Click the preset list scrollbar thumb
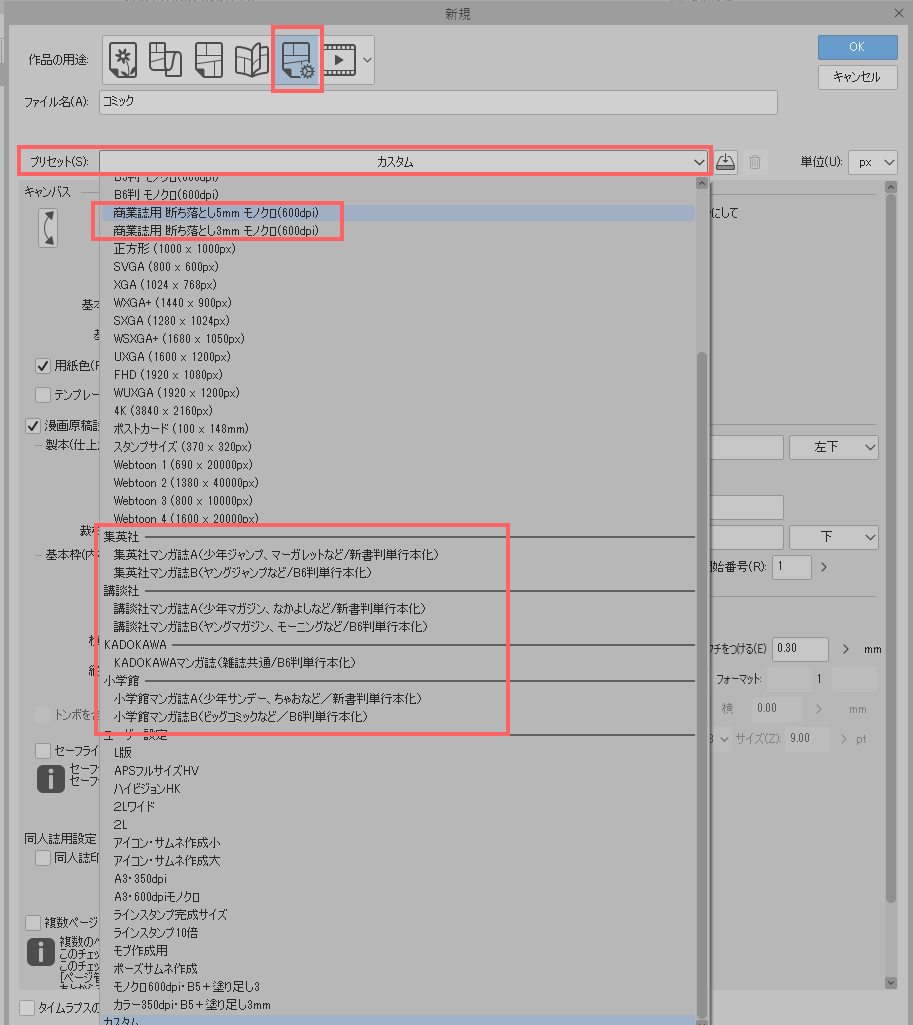 coord(702,683)
